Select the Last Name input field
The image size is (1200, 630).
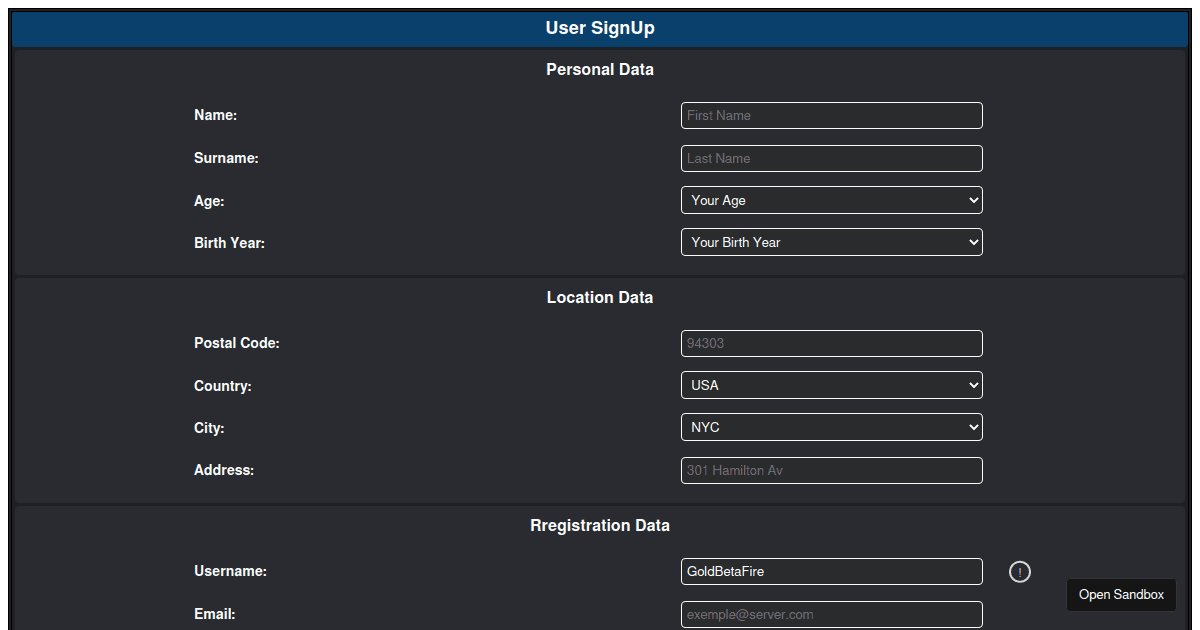832,158
